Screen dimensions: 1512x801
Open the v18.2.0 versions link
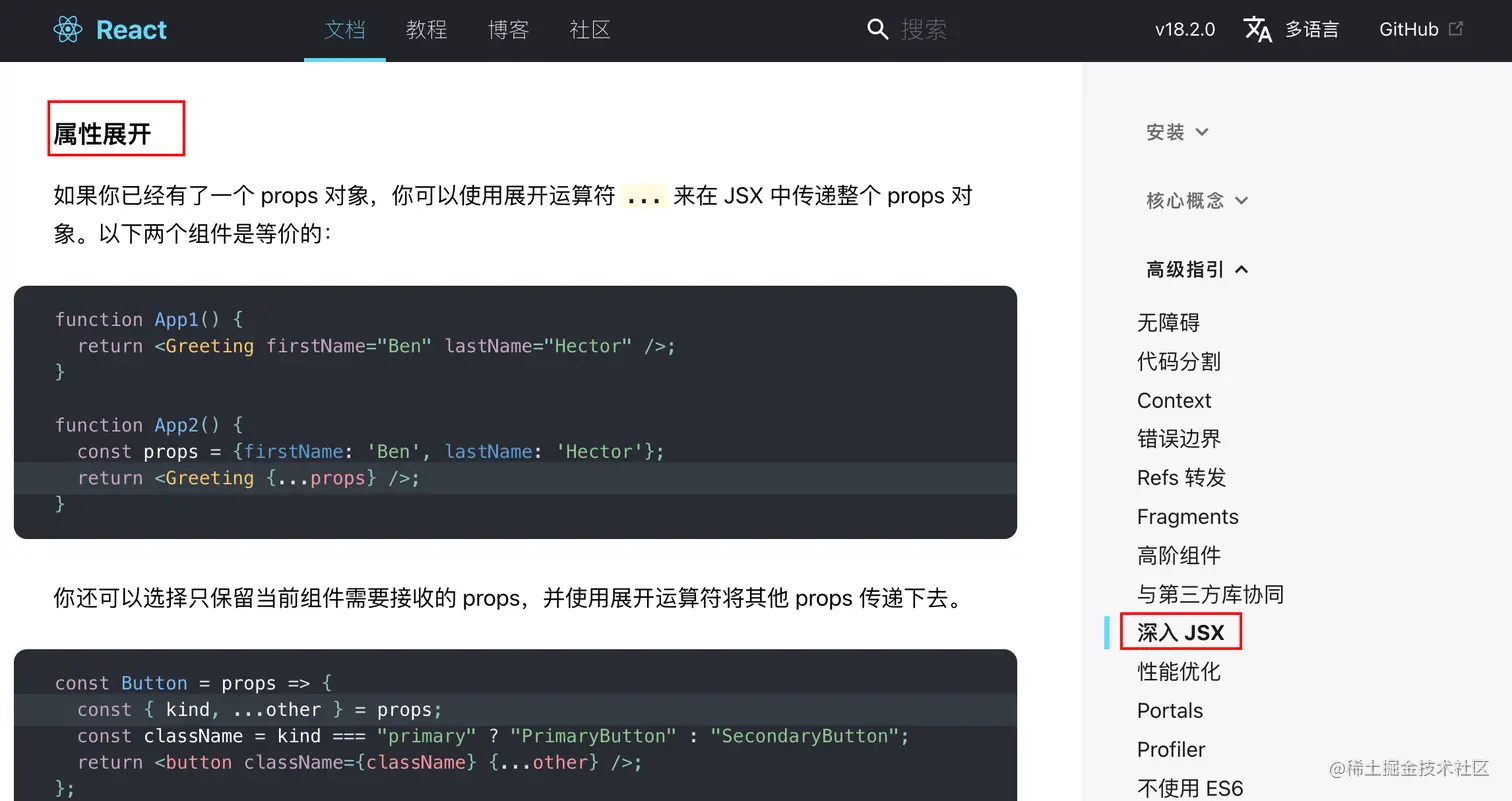click(x=1185, y=30)
